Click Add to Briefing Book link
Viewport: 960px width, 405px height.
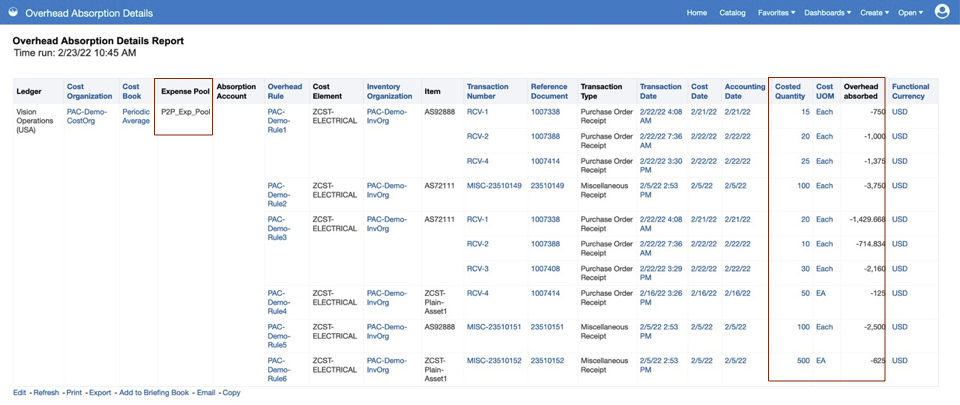(154, 393)
